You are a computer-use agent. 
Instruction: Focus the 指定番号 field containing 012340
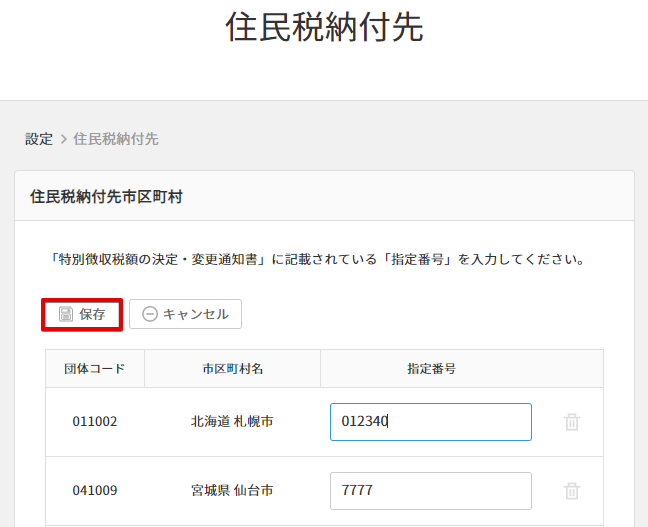pyautogui.click(x=430, y=422)
